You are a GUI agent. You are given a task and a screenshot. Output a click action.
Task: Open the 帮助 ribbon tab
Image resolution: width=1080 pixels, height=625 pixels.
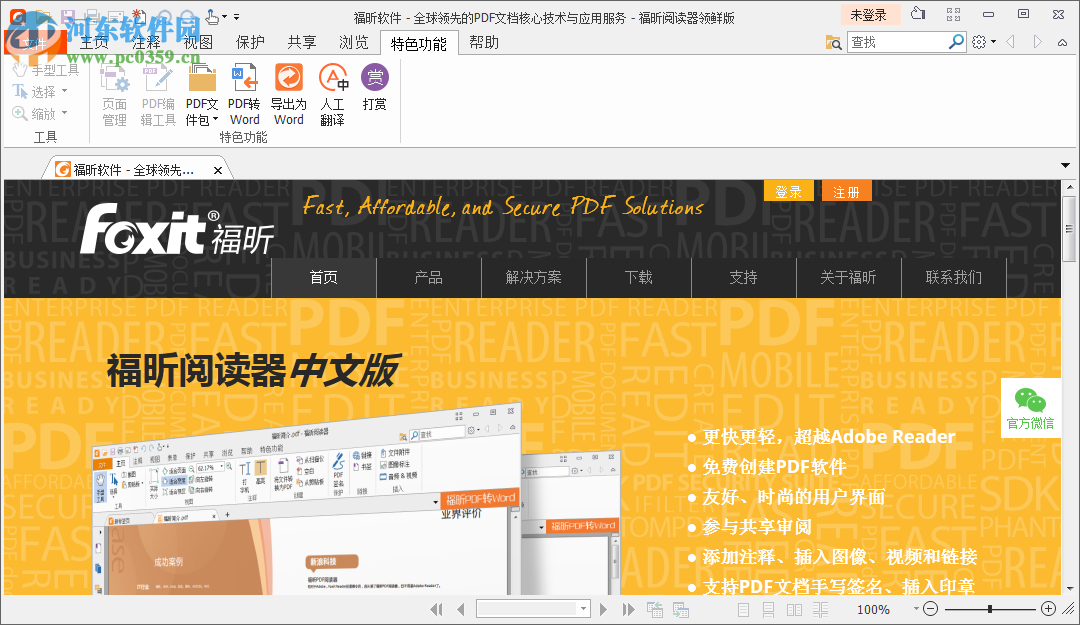tap(484, 43)
